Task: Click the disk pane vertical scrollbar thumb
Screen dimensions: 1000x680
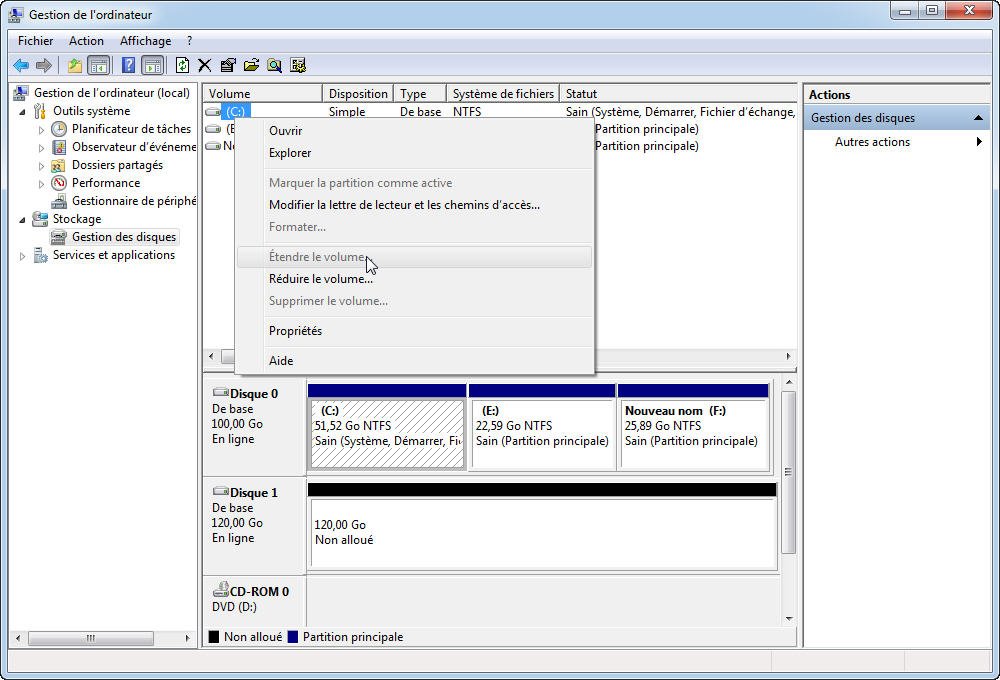Action: [788, 472]
